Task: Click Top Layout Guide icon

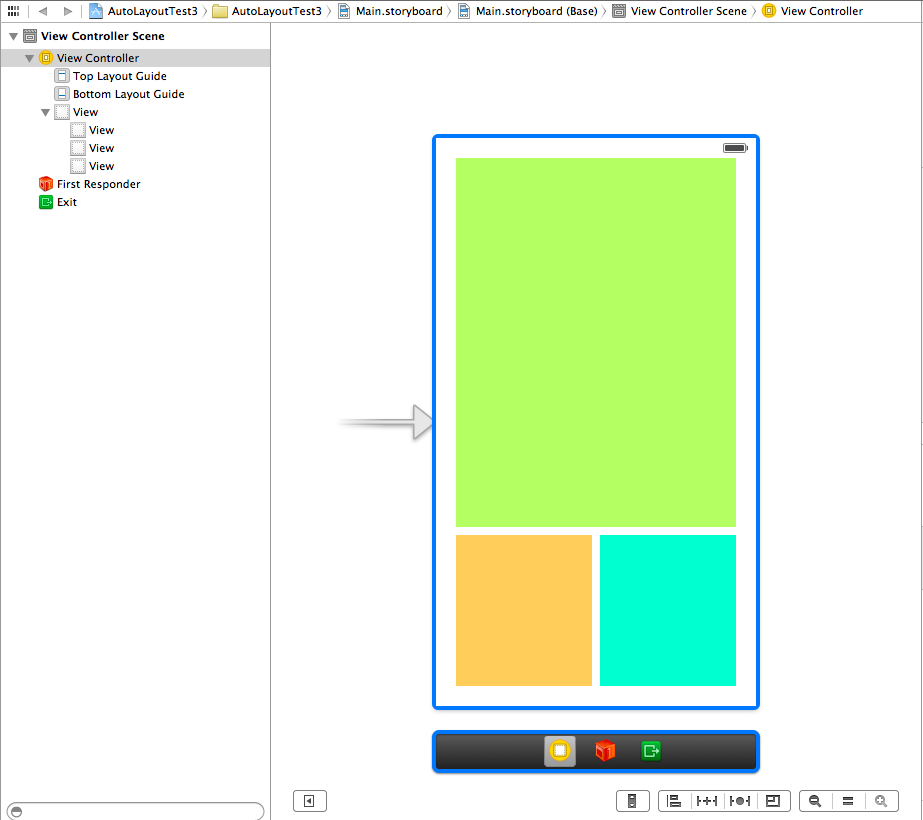Action: coord(62,76)
